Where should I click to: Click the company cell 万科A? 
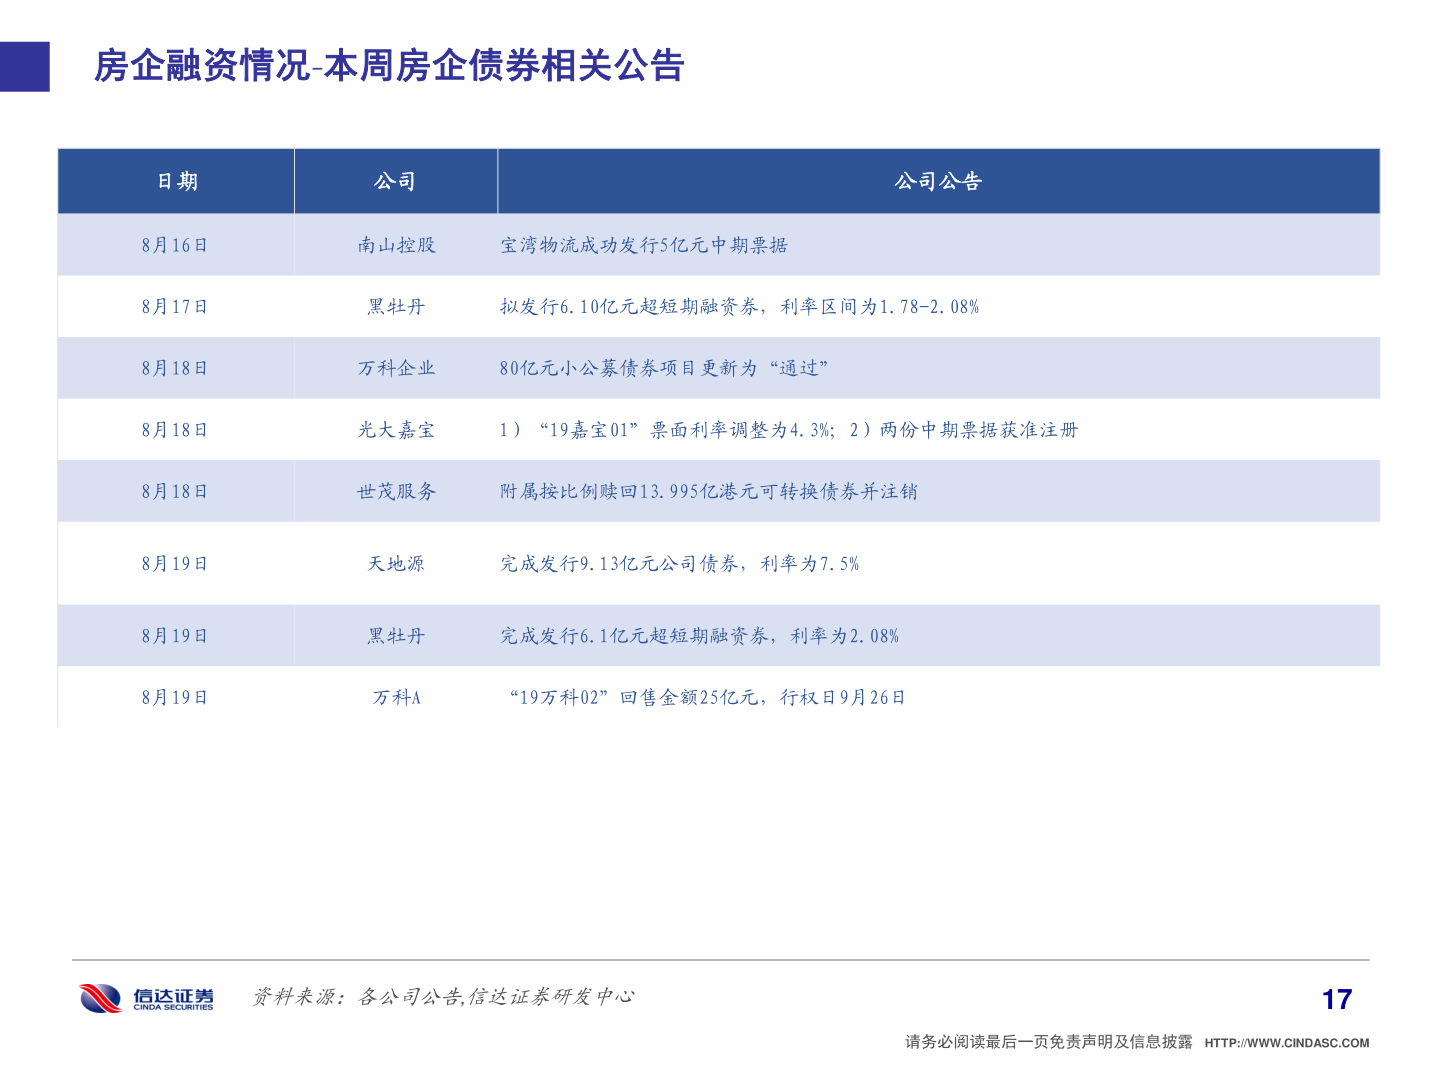point(397,698)
